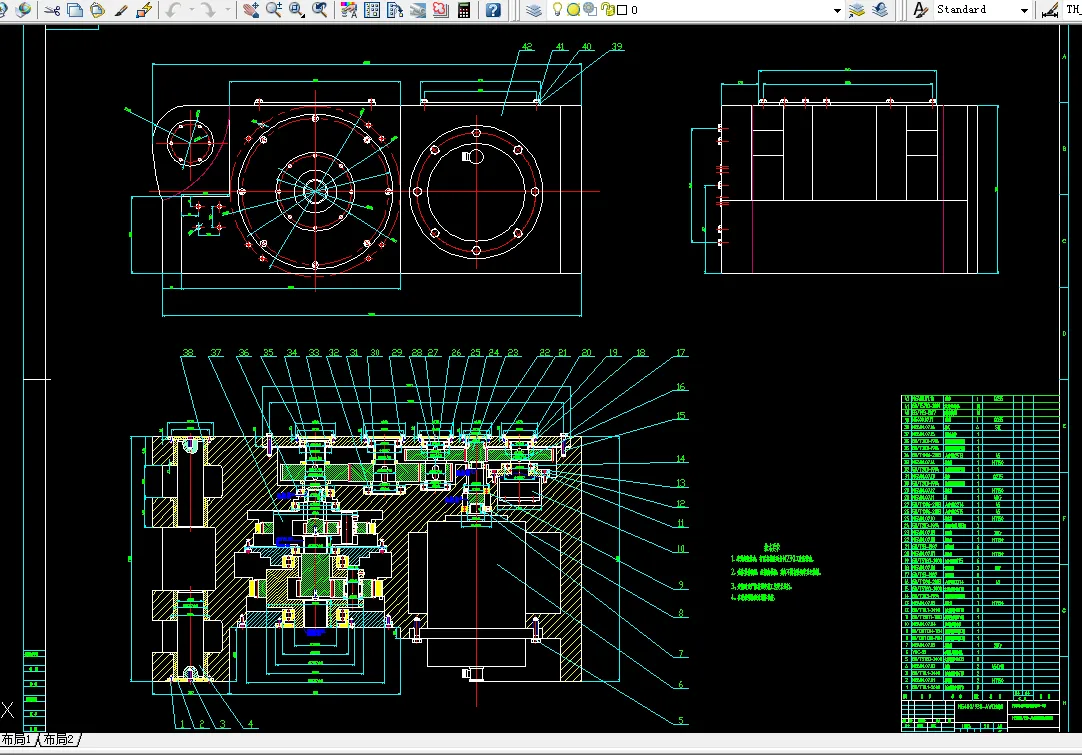Open the Undo history dropdown arrow

191,10
